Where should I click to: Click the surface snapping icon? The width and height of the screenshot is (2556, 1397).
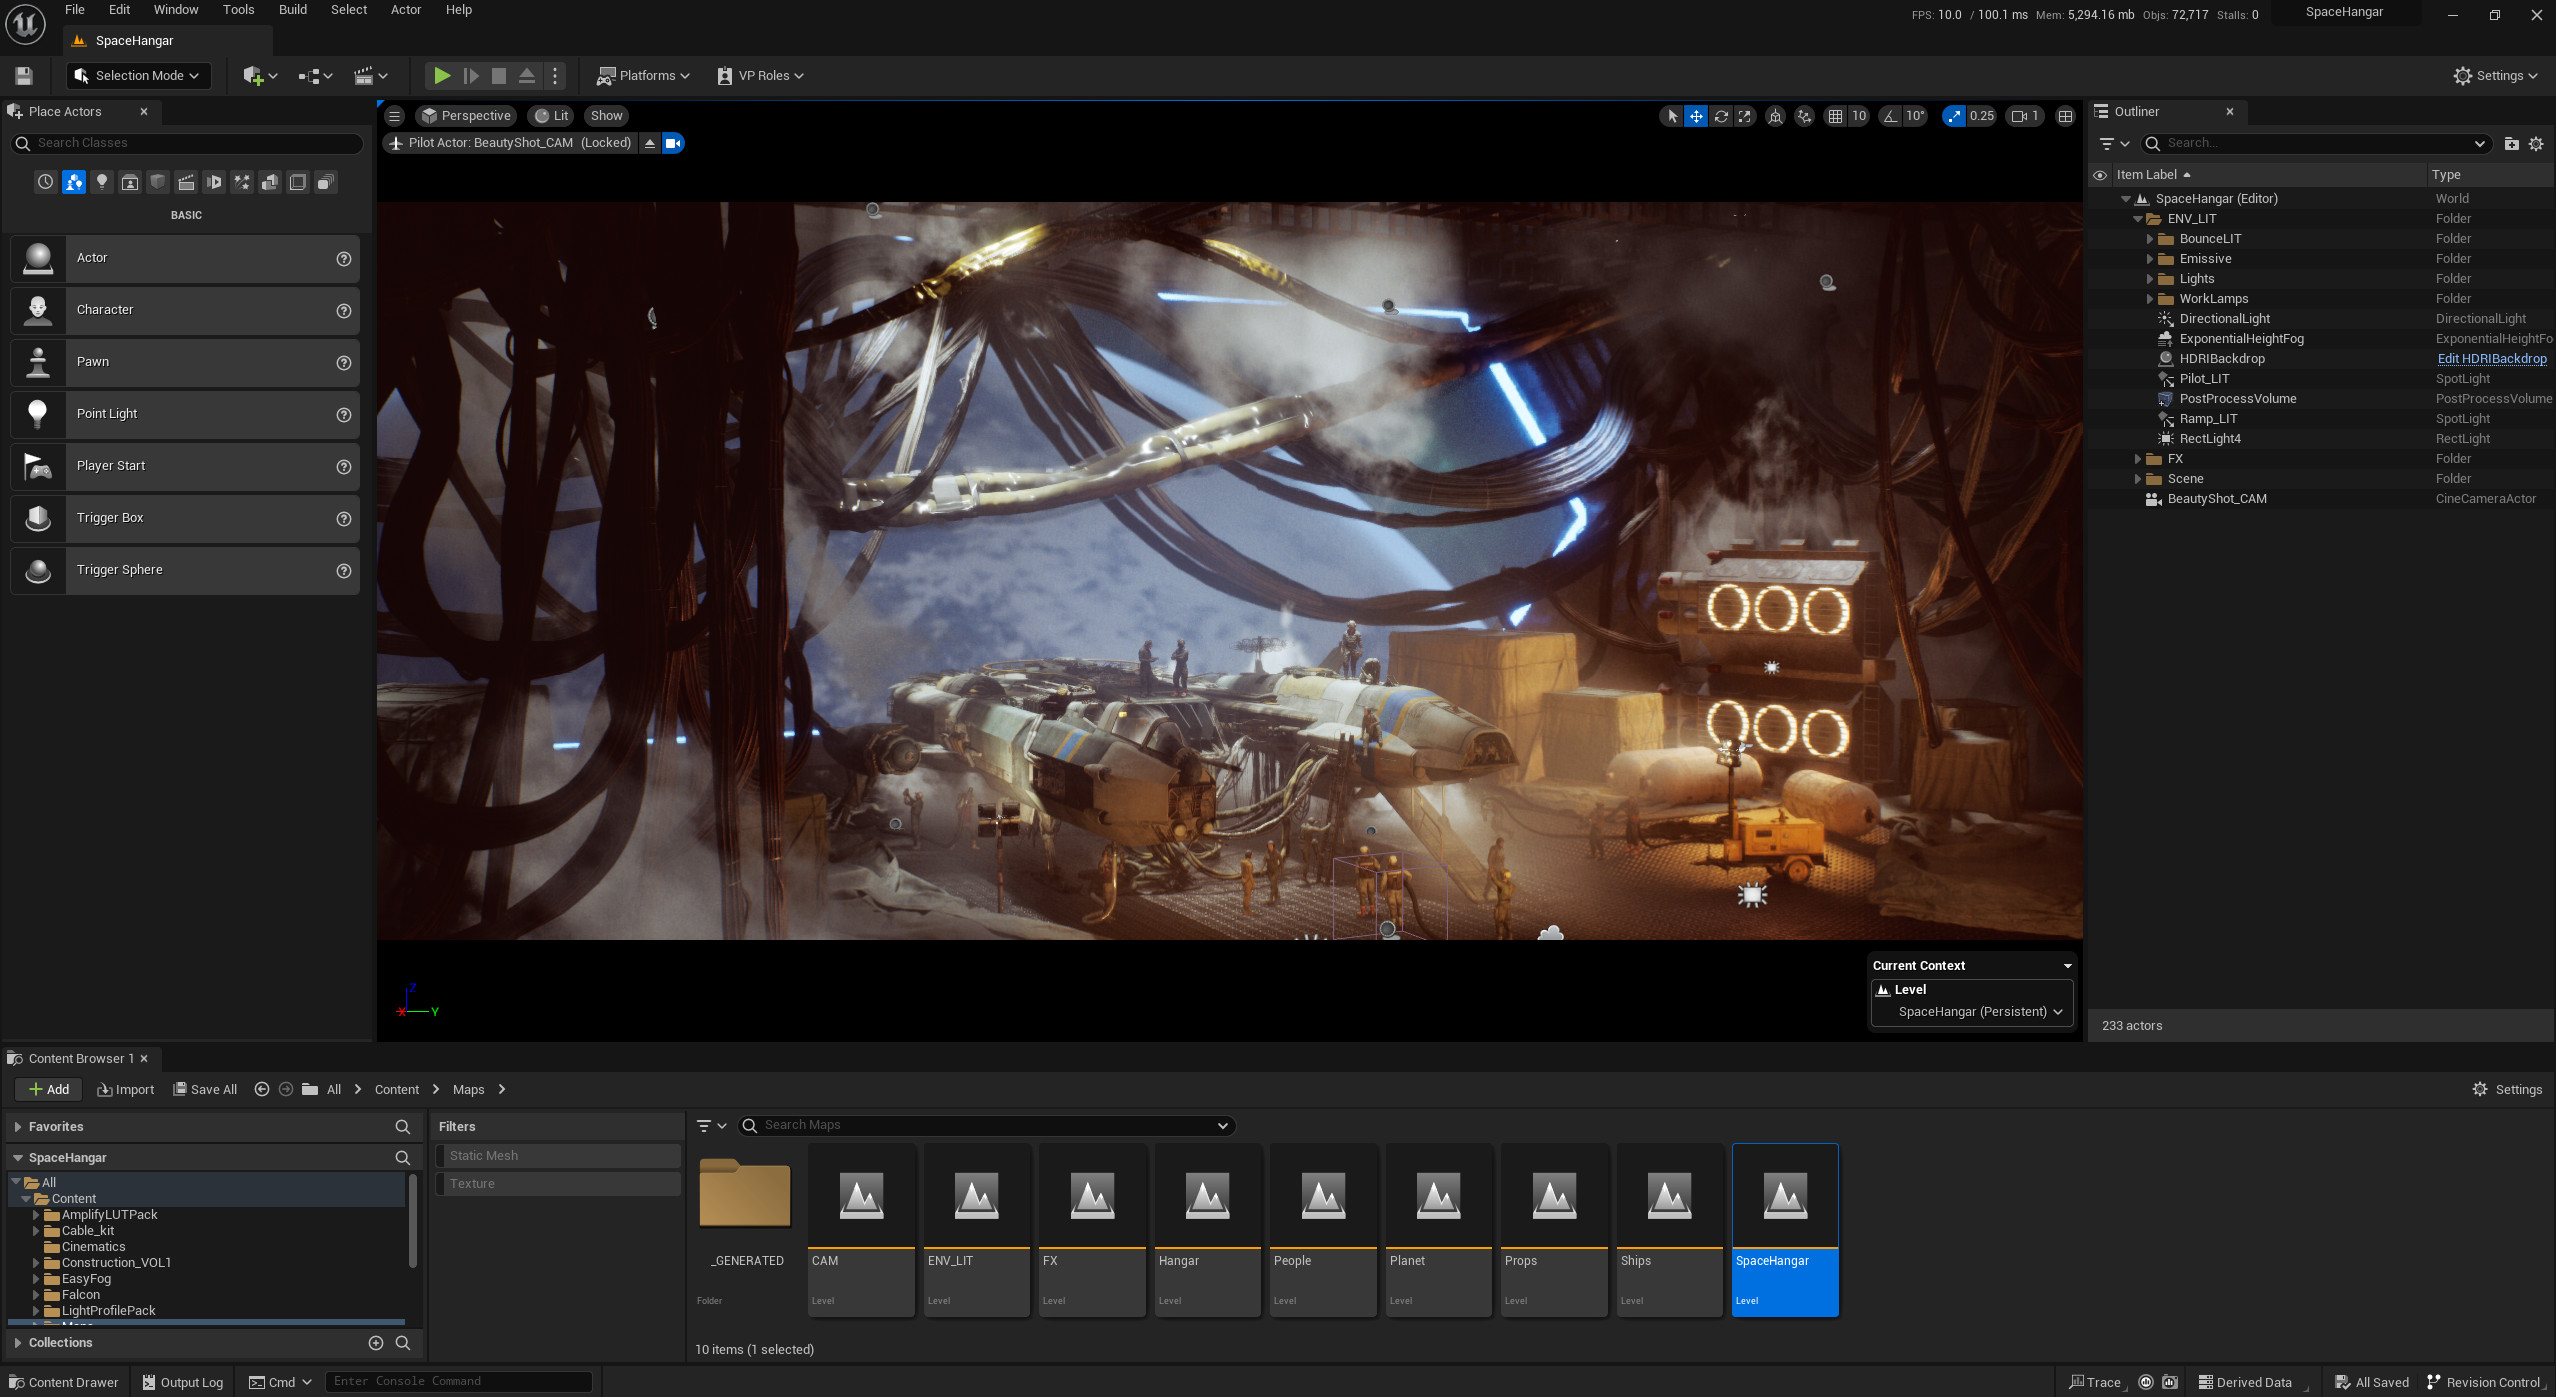[1804, 116]
